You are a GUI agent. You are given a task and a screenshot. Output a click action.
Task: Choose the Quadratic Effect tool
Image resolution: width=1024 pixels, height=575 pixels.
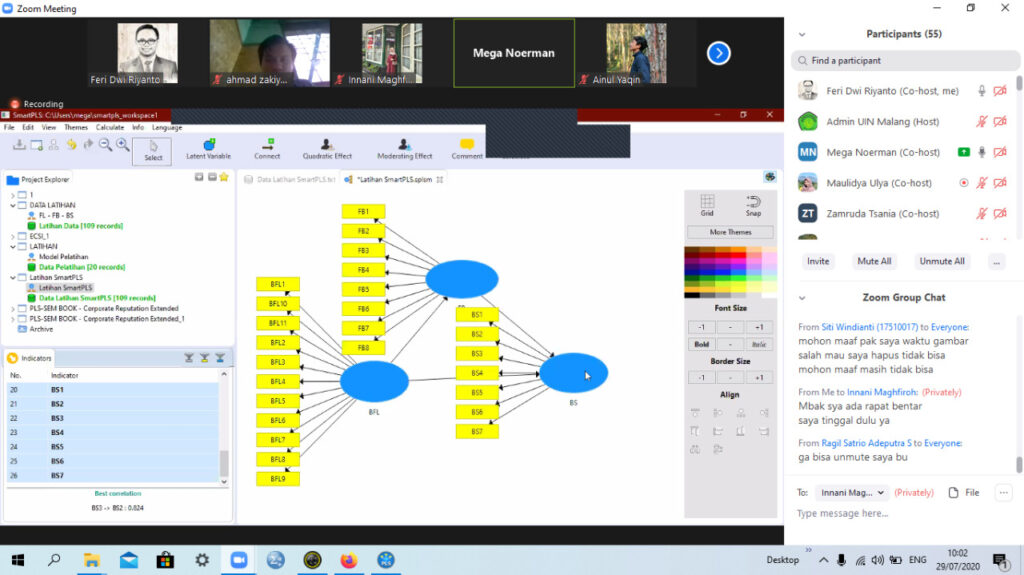(x=327, y=149)
